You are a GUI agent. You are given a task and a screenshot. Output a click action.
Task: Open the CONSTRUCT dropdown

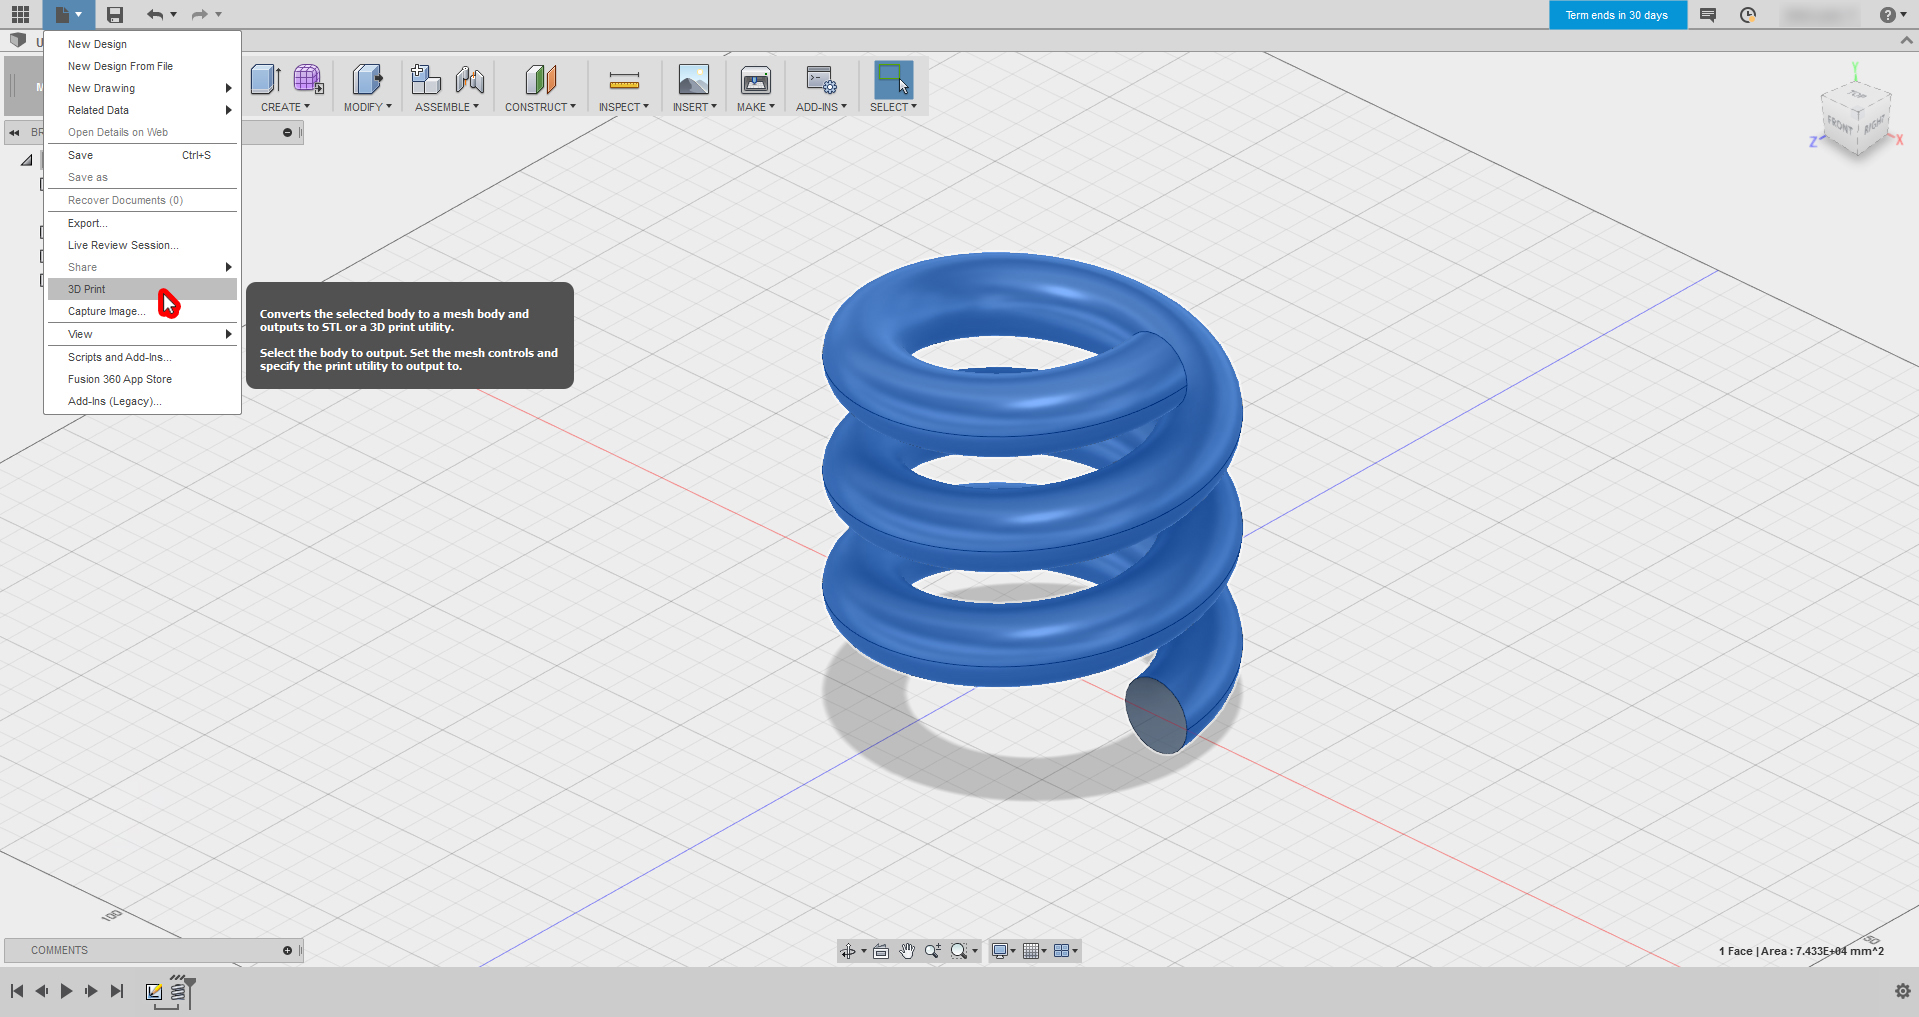pos(540,107)
